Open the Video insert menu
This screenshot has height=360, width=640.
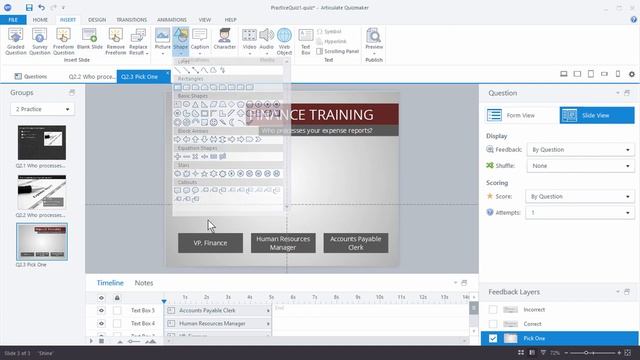249,41
